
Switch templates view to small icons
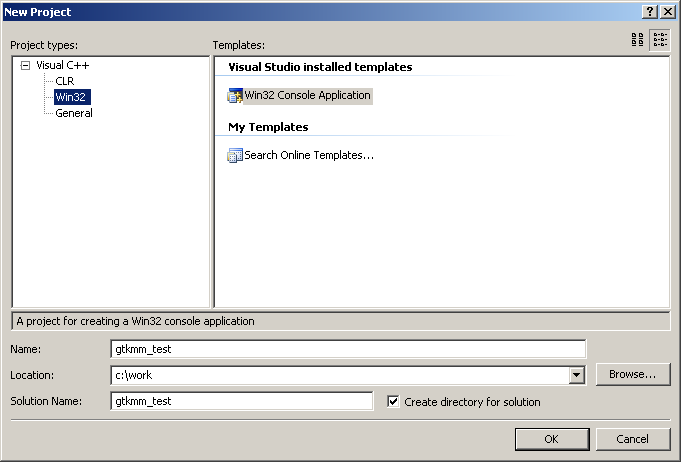click(660, 40)
